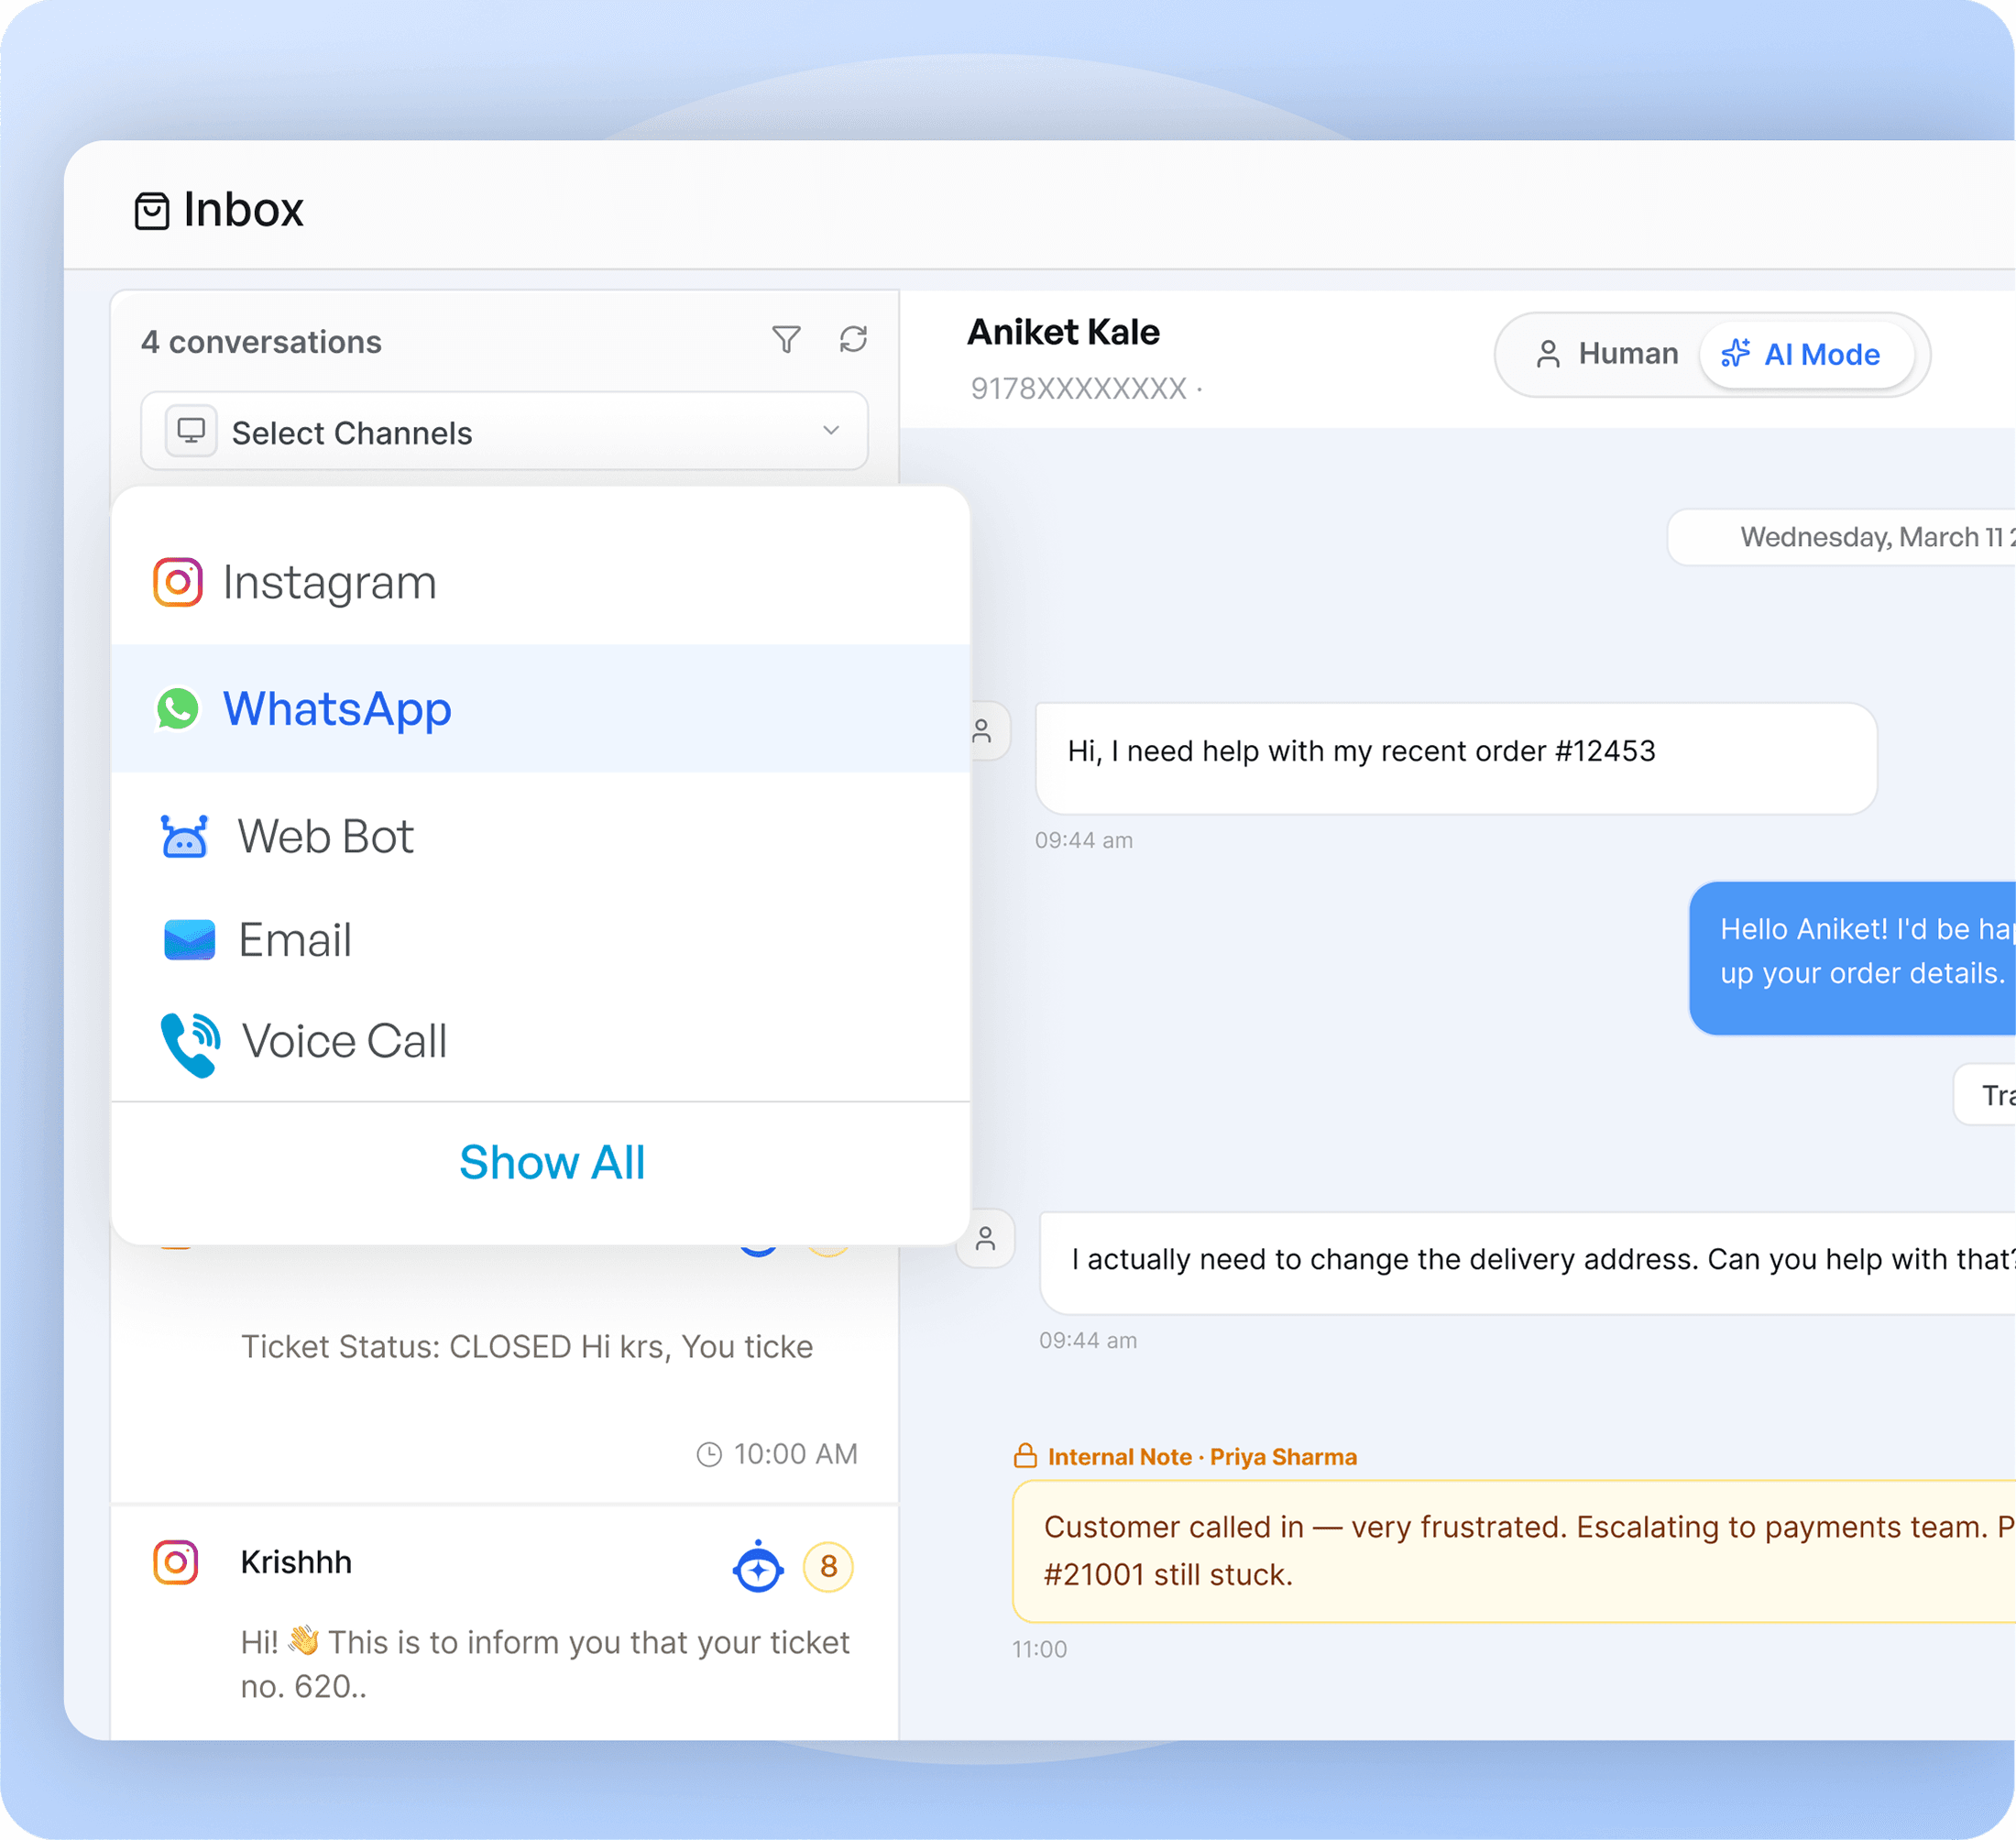Image resolution: width=2016 pixels, height=1840 pixels.
Task: Choose WhatsApp from the channel list
Action: point(540,708)
